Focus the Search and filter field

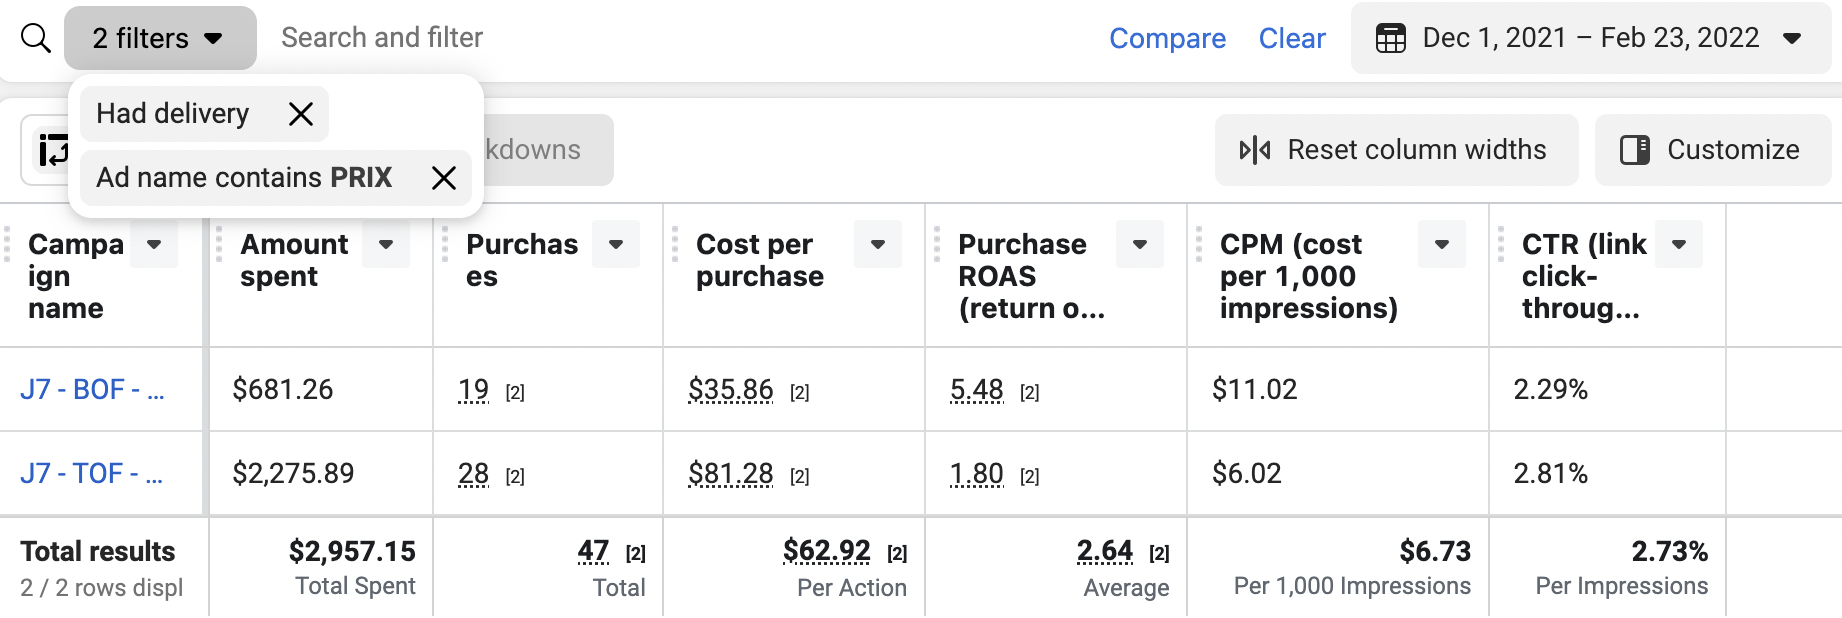600,38
